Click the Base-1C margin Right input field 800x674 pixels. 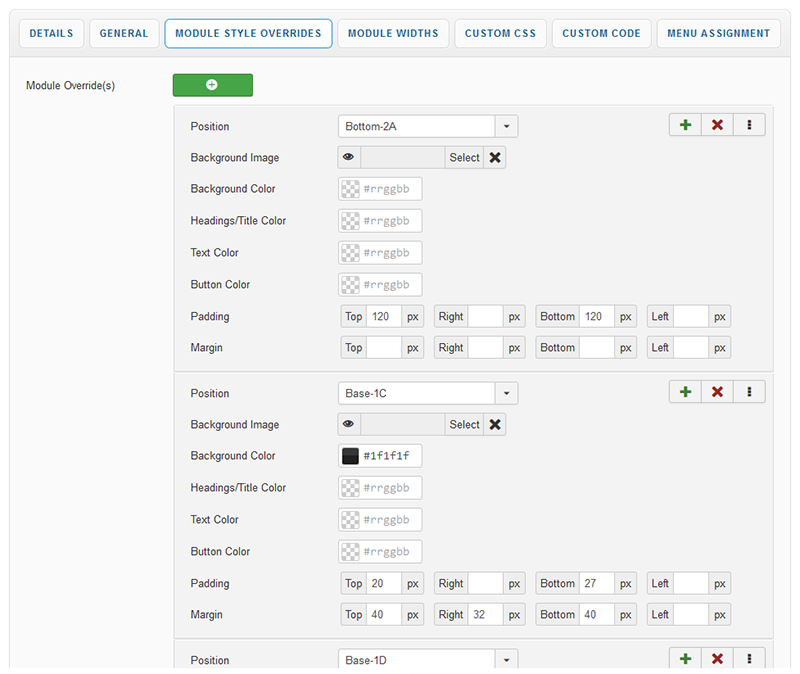[x=485, y=614]
